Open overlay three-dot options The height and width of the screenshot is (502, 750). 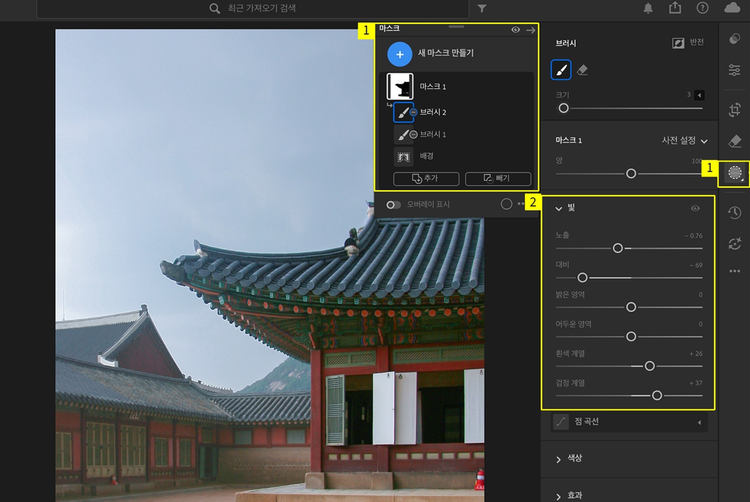coord(521,204)
